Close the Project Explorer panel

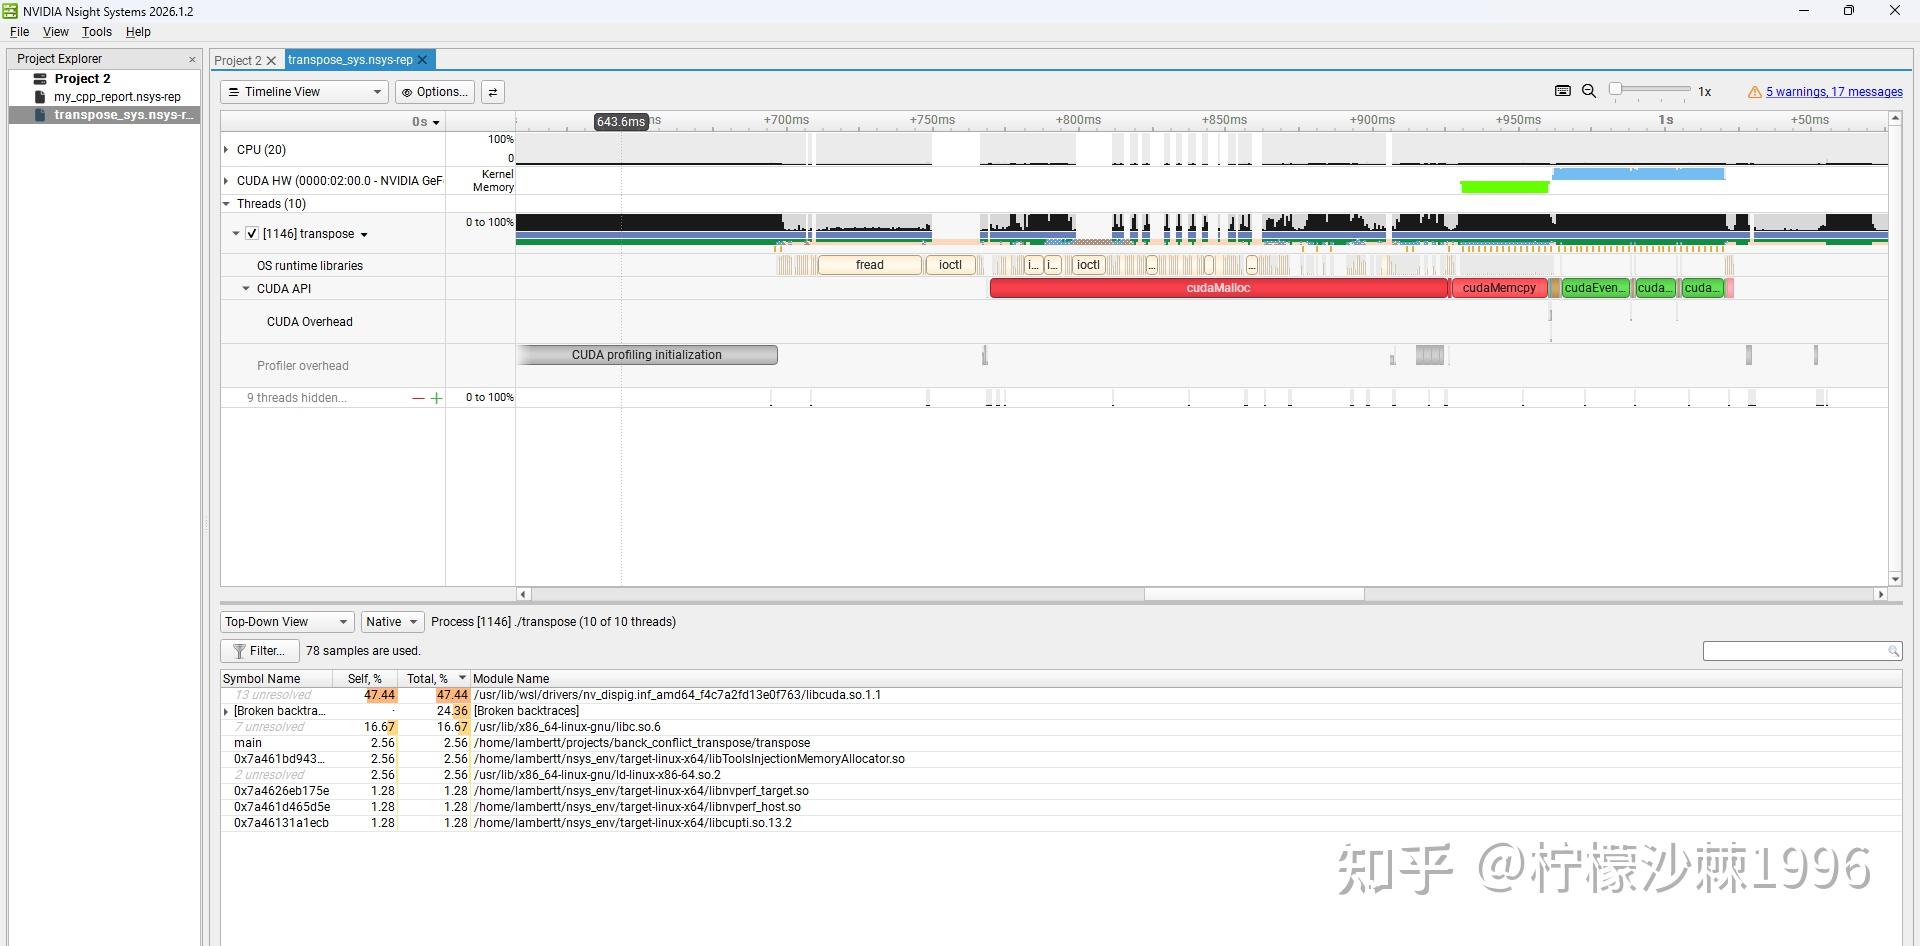(192, 59)
